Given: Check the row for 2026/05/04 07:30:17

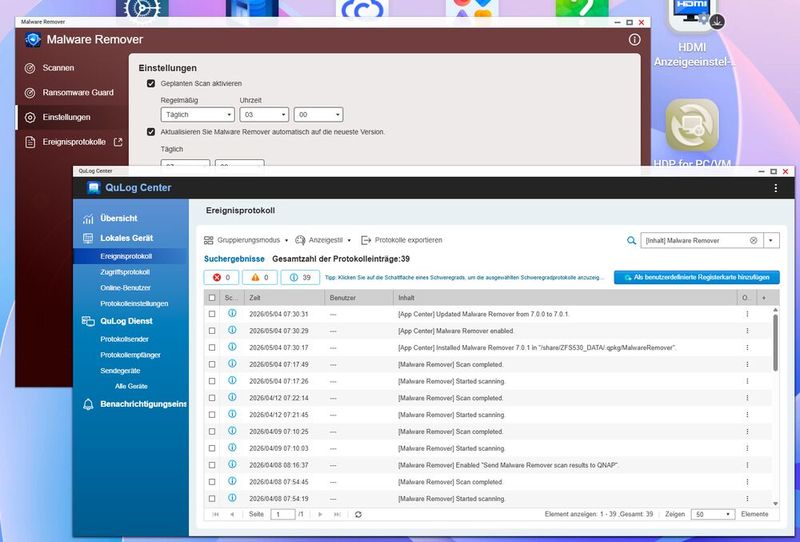Looking at the screenshot, I should 212,348.
